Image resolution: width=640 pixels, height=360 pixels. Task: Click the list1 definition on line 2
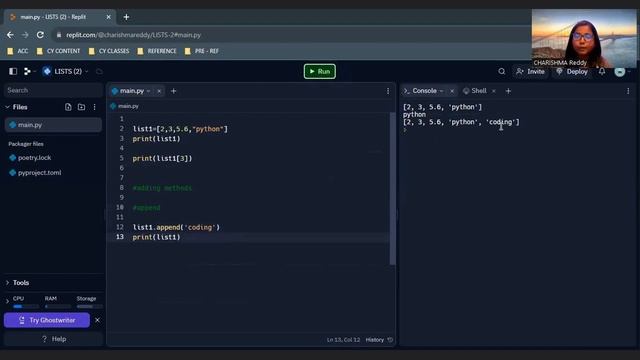pos(180,129)
